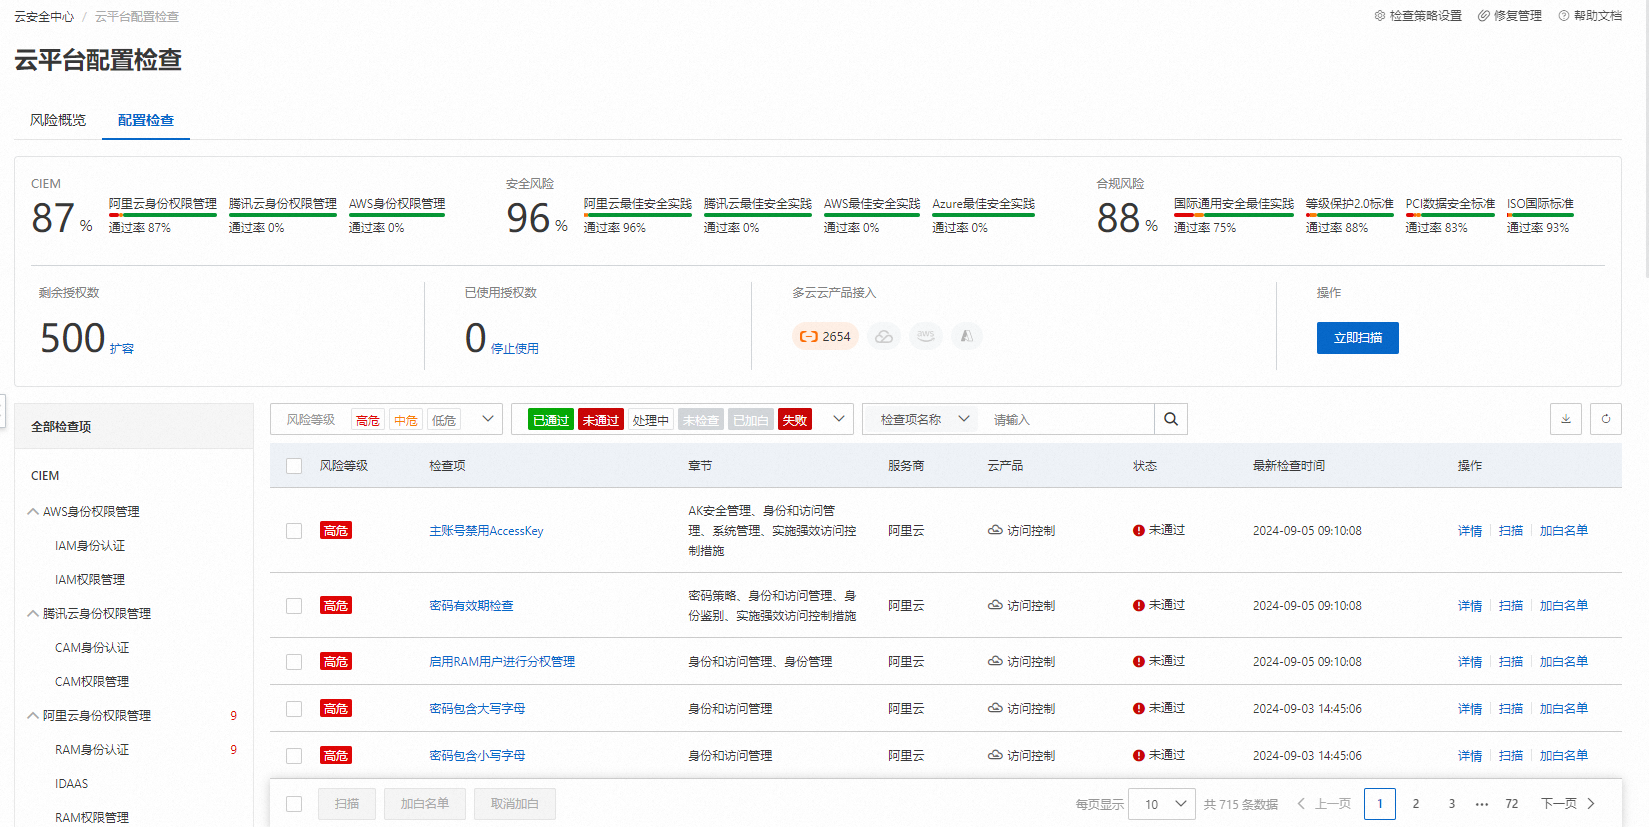1649x827 pixels.
Task: Collapse the AWS身份权限管理 tree node
Action: point(33,511)
